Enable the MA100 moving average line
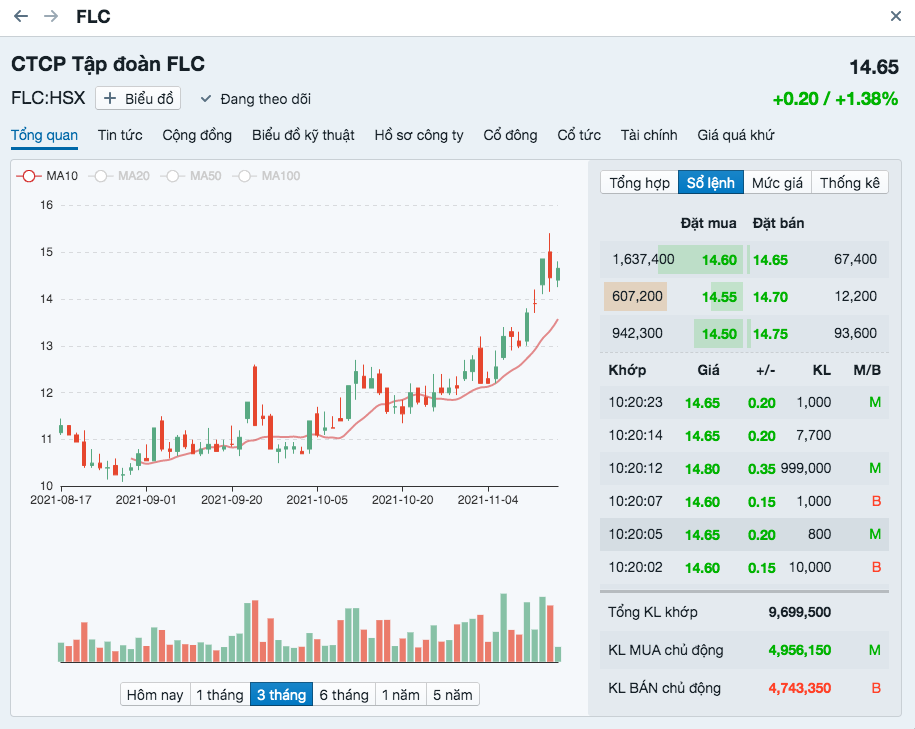Viewport: 915px width, 729px height. 266,176
